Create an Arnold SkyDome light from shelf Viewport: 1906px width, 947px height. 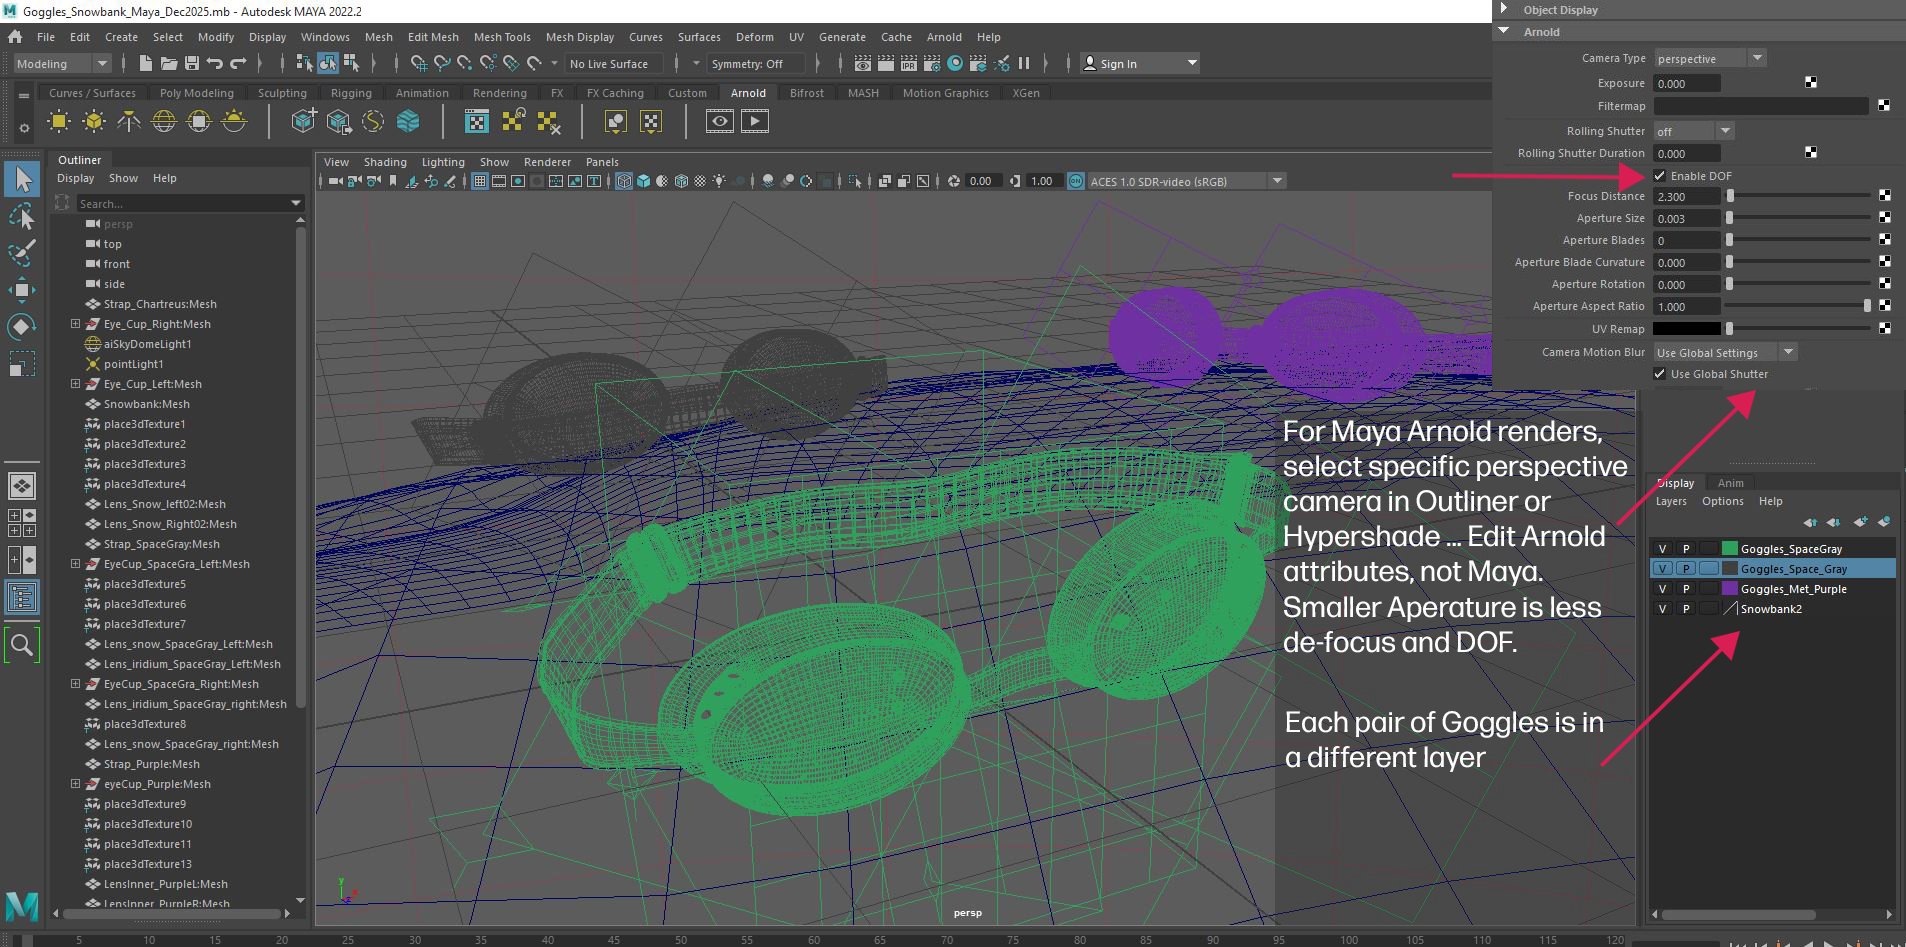pyautogui.click(x=164, y=122)
